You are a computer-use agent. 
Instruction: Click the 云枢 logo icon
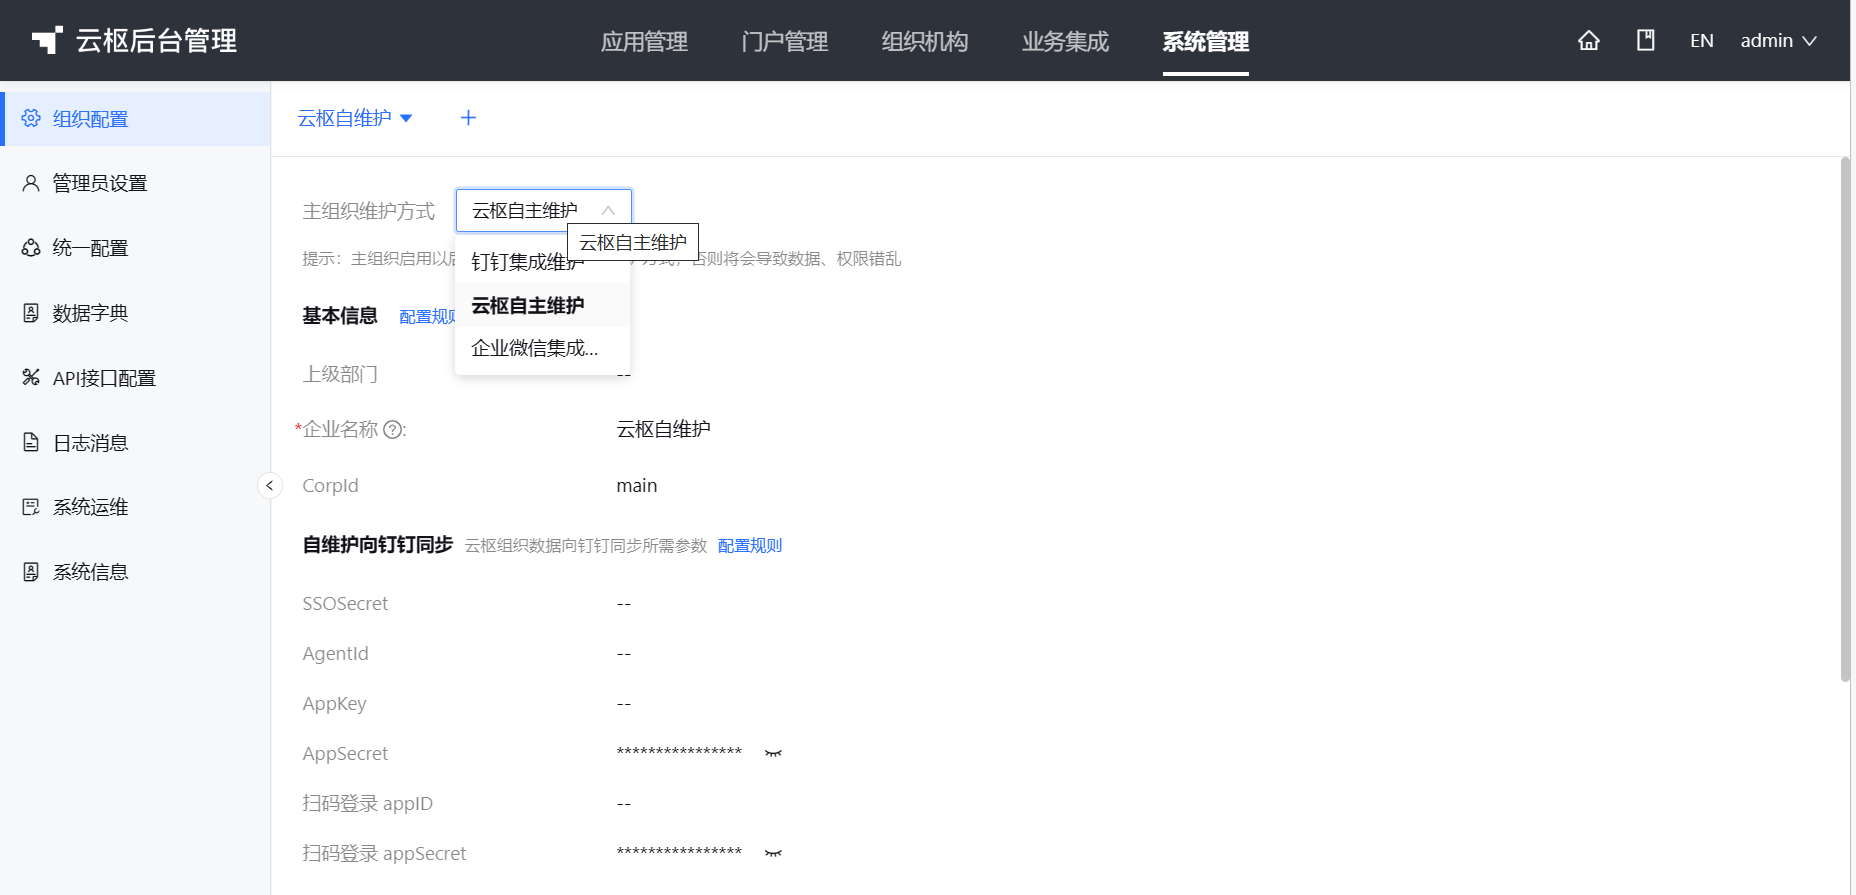tap(47, 40)
